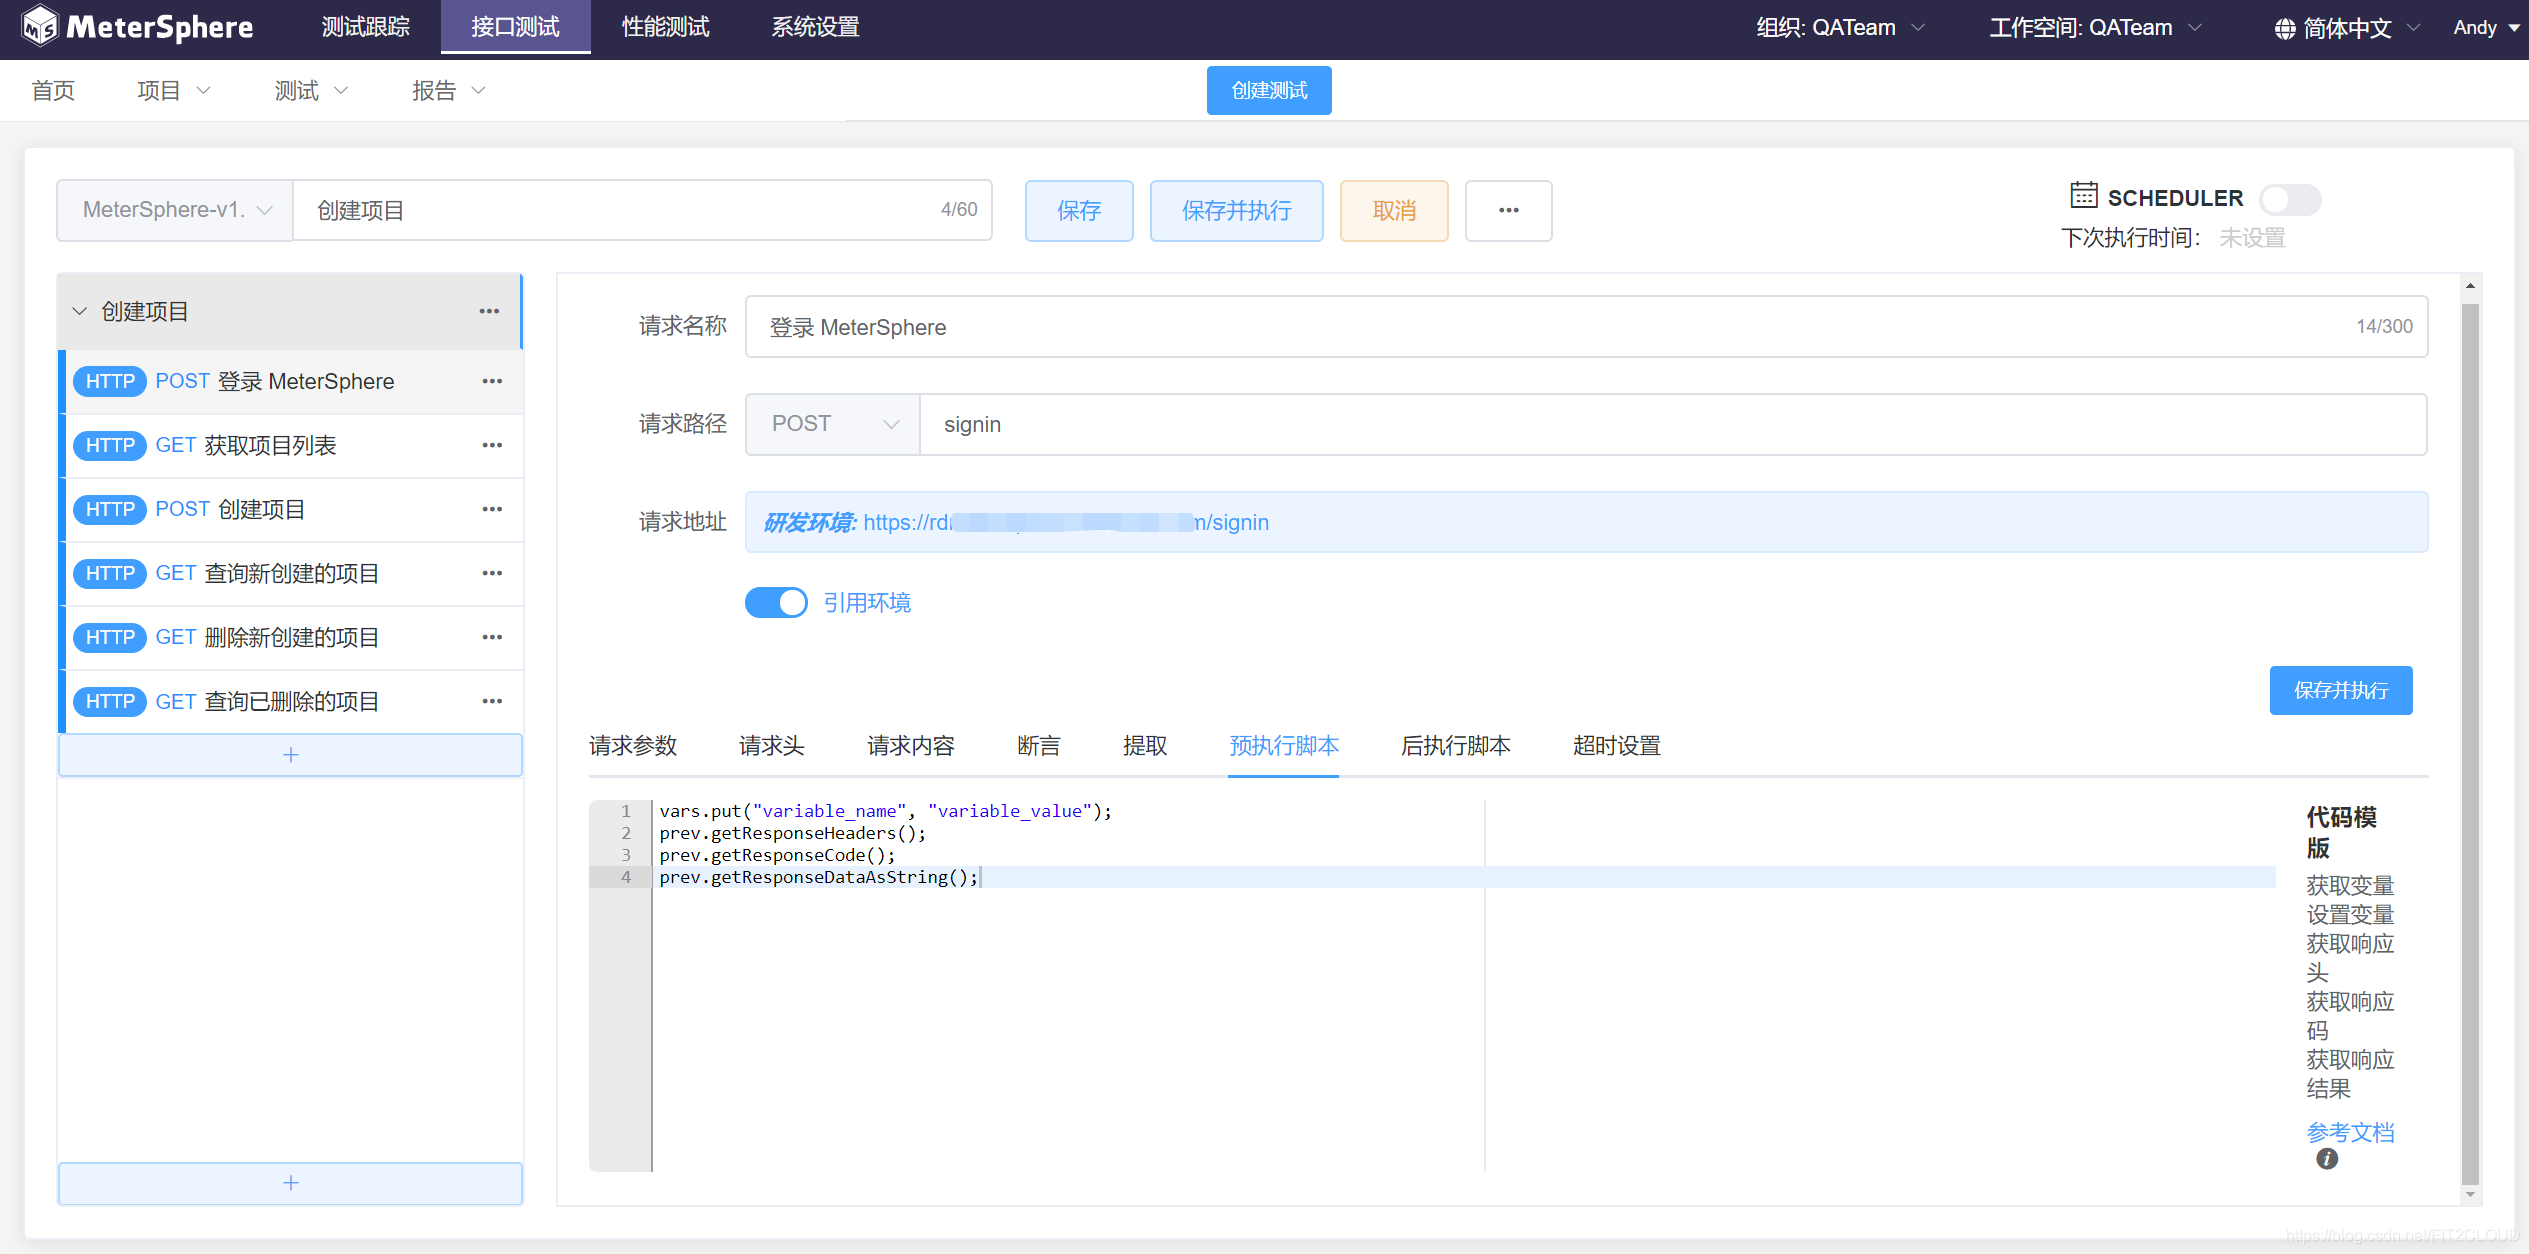This screenshot has height=1254, width=2529.
Task: Open more options for 获取项目列表 request
Action: tap(492, 445)
